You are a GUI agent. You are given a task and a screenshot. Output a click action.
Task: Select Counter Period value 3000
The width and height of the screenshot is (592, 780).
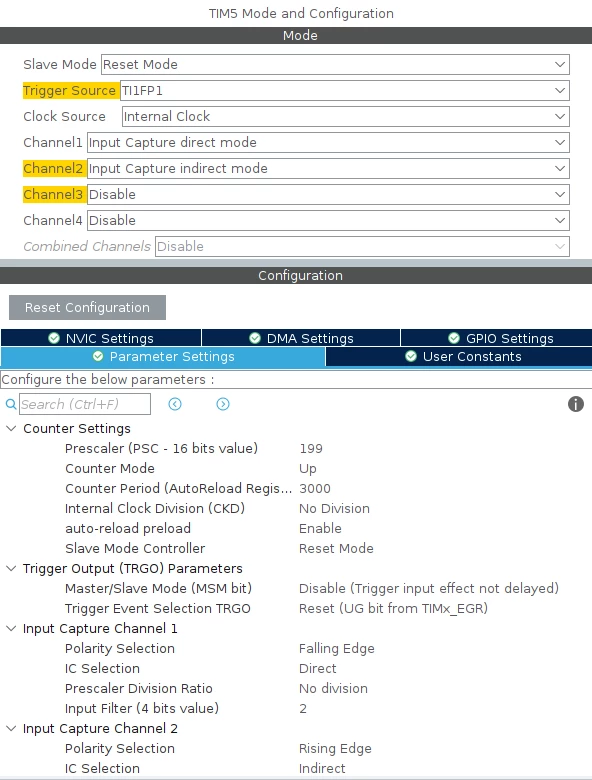[x=315, y=488]
